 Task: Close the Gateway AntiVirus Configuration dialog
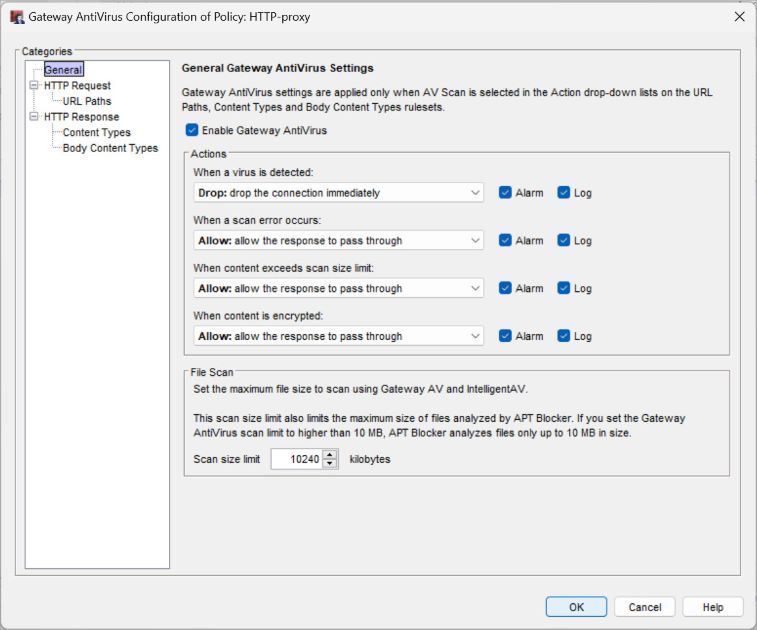[x=739, y=17]
